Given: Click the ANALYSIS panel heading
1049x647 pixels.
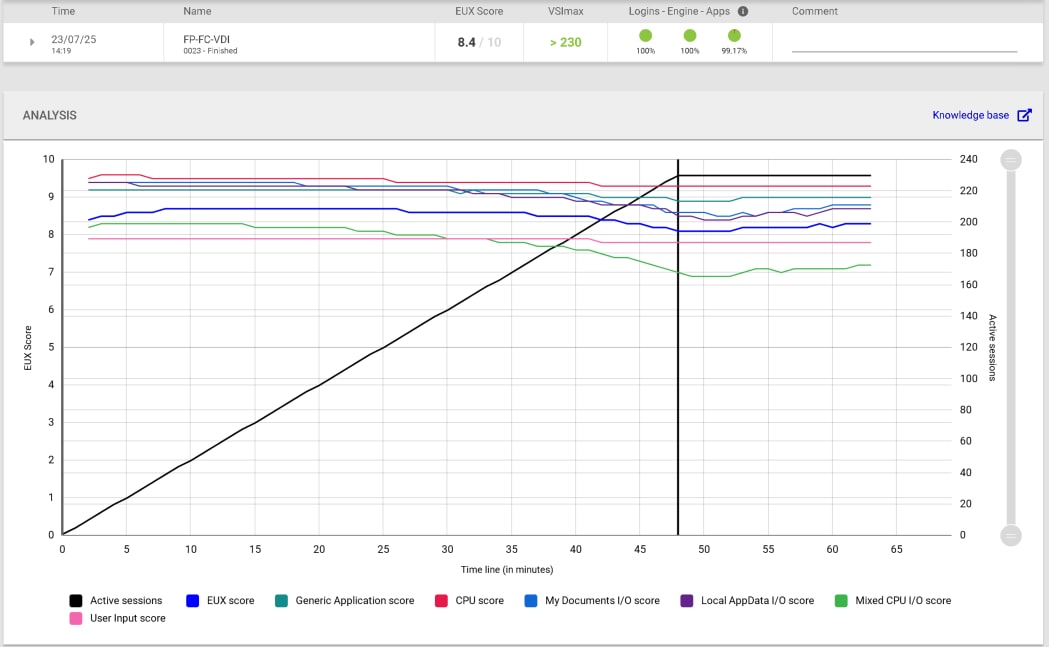Looking at the screenshot, I should (x=50, y=115).
